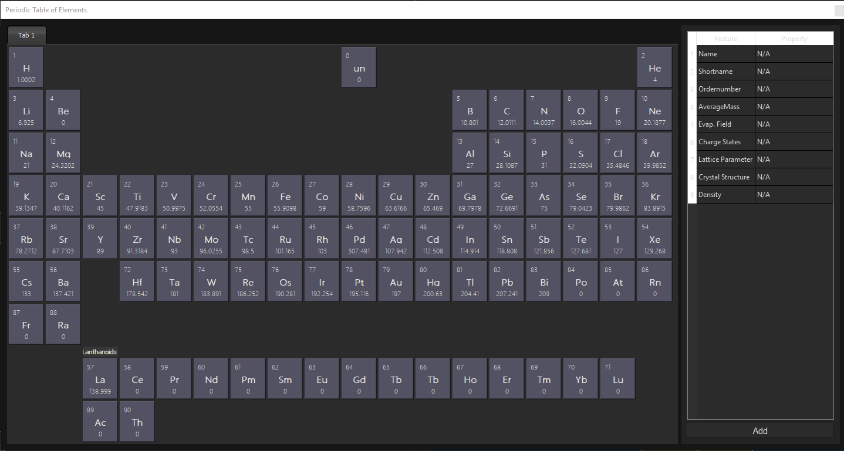Select the Lanthanum (La) tile in Lanthanoids

click(100, 379)
